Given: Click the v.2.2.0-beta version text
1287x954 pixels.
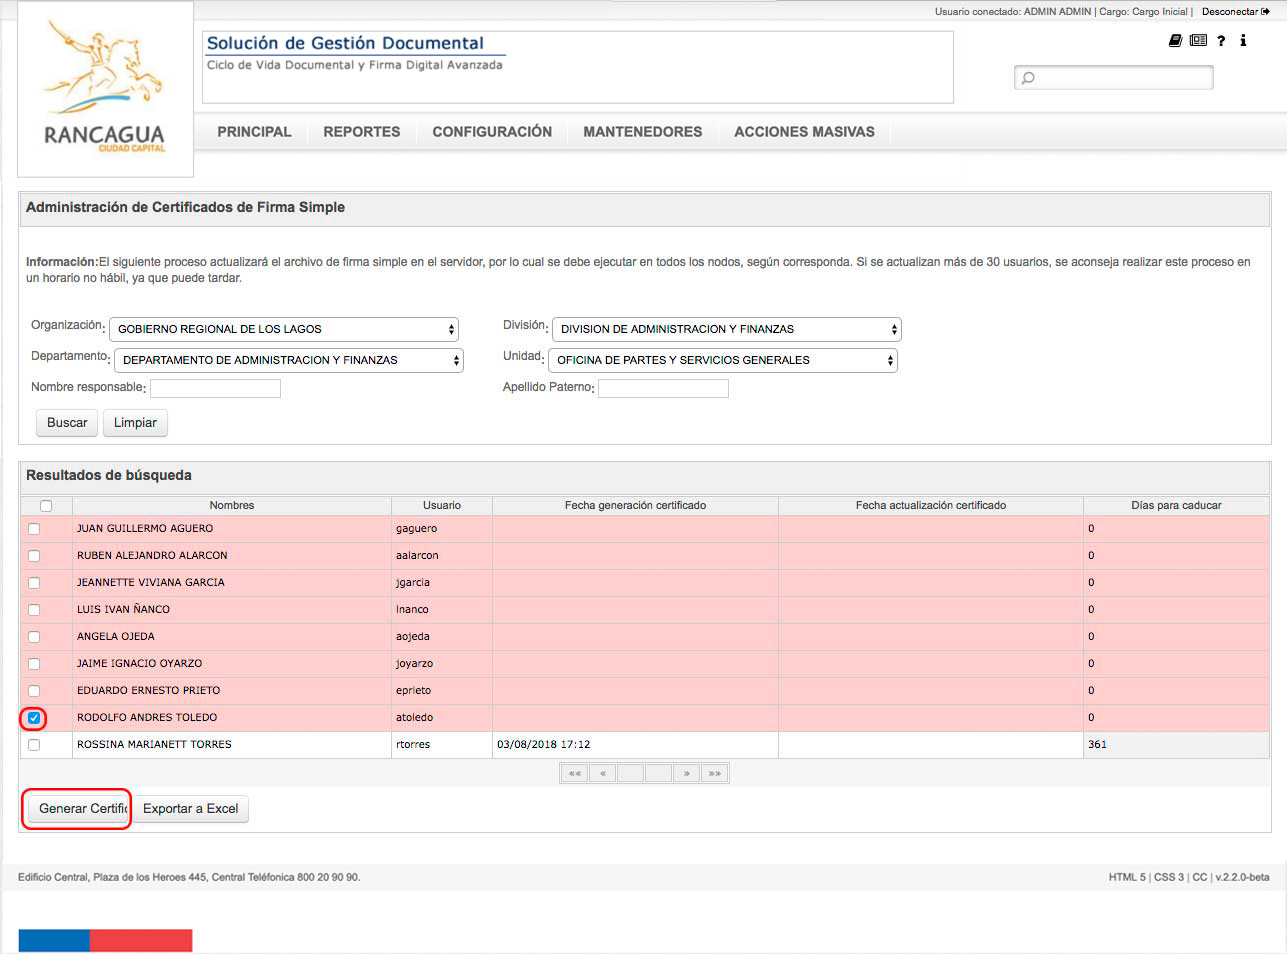Looking at the screenshot, I should 1243,878.
